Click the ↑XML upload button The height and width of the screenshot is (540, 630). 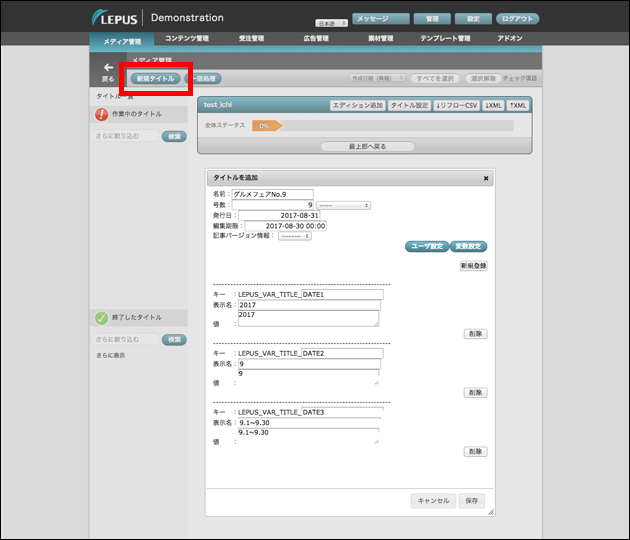point(518,105)
